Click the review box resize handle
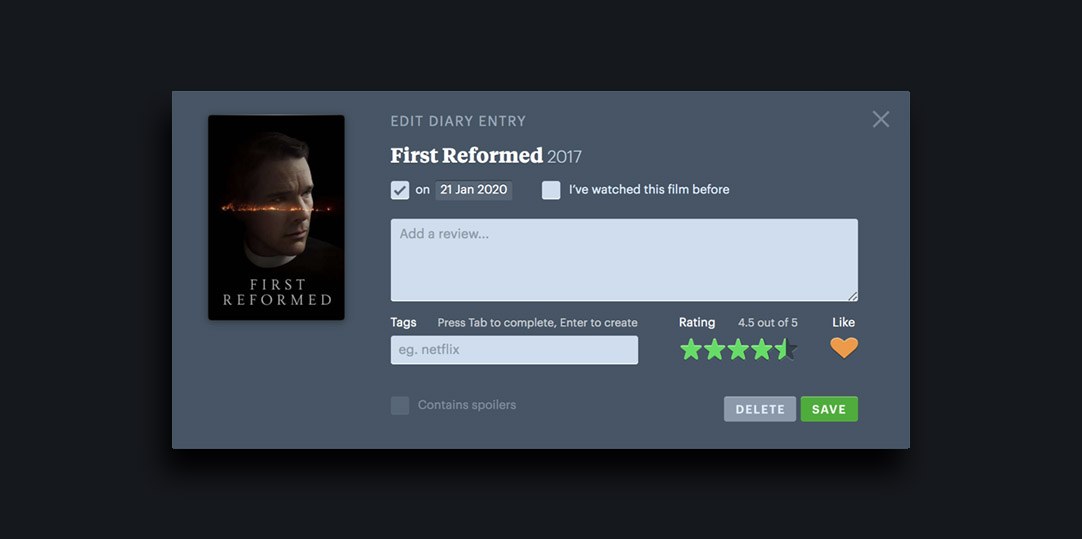The height and width of the screenshot is (539, 1082). tap(853, 296)
